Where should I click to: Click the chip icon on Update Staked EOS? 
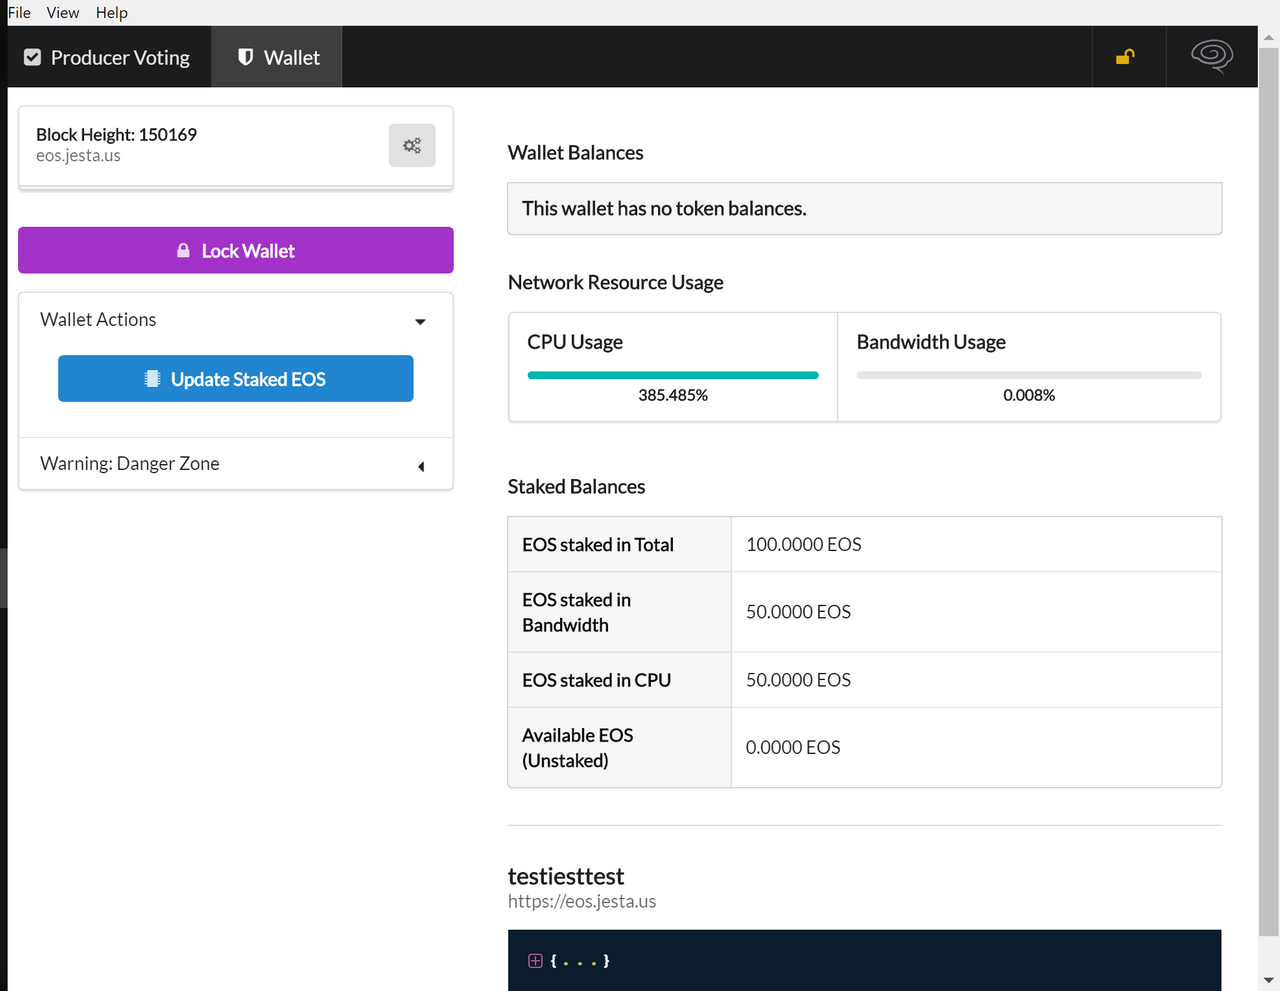152,379
